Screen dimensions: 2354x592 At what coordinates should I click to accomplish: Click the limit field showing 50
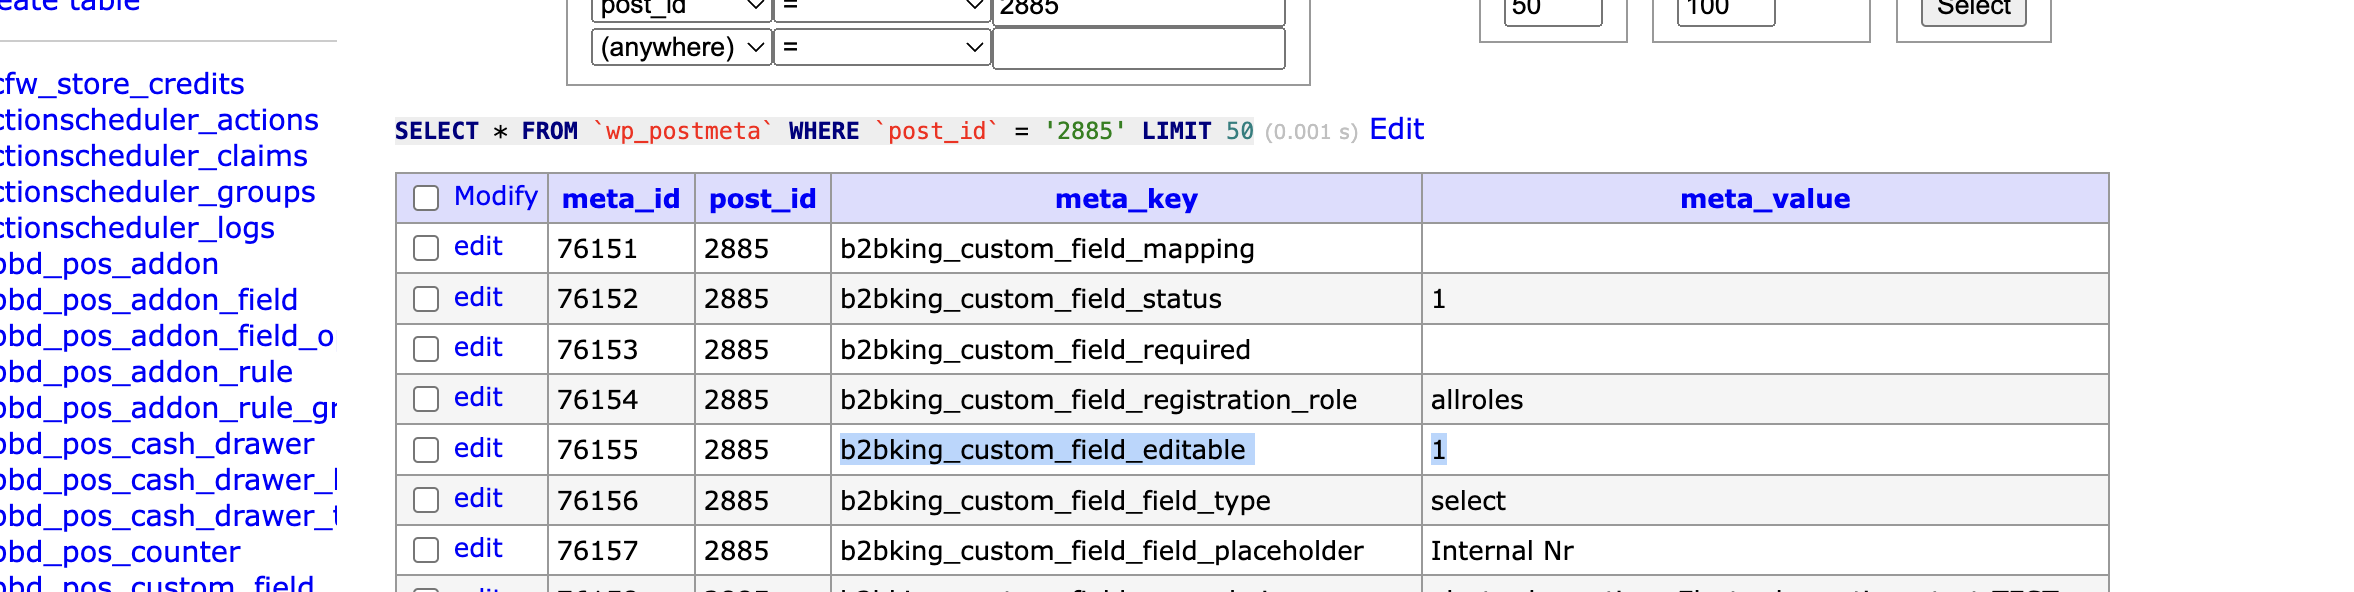[x=1553, y=10]
